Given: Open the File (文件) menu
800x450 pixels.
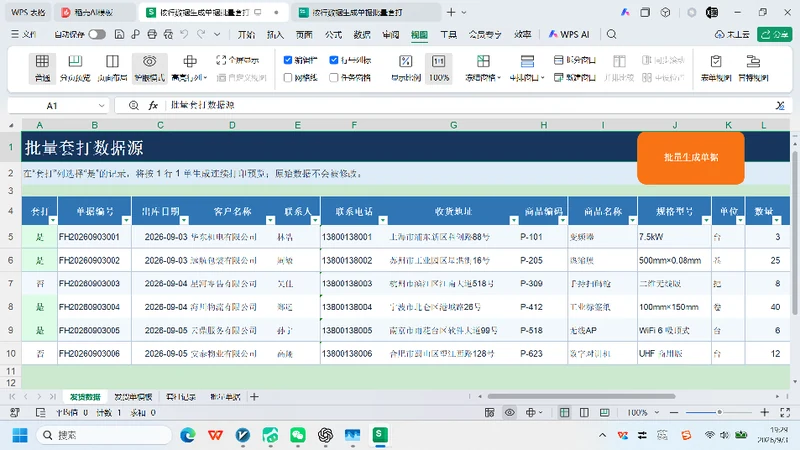Looking at the screenshot, I should pos(23,34).
